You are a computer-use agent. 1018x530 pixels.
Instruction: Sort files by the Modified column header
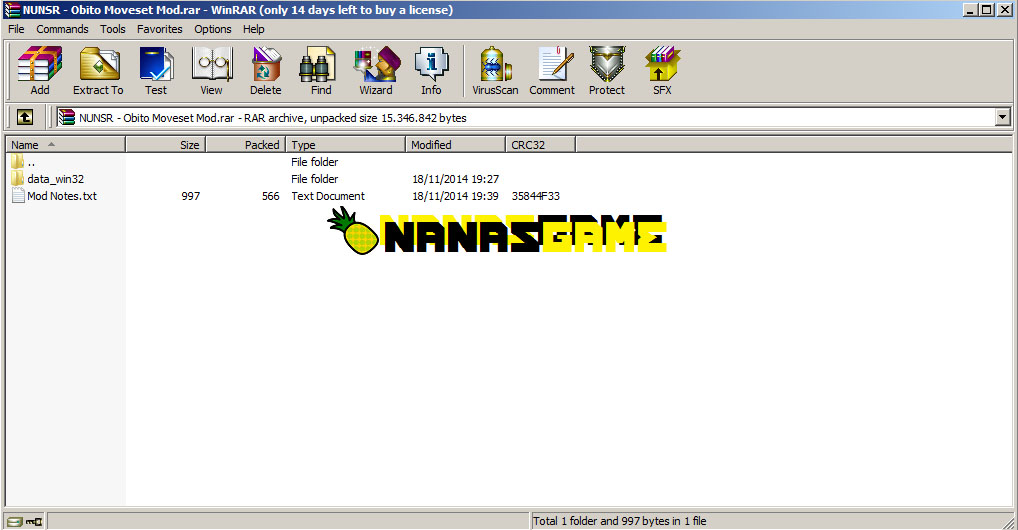point(455,145)
